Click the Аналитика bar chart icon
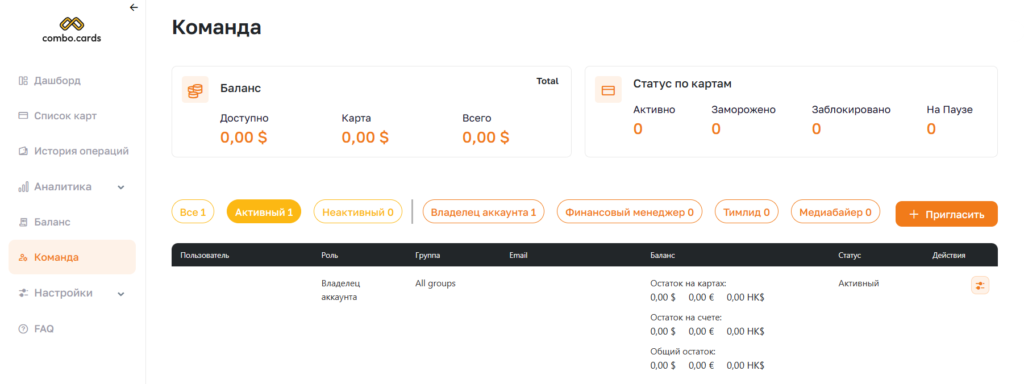 click(x=23, y=187)
